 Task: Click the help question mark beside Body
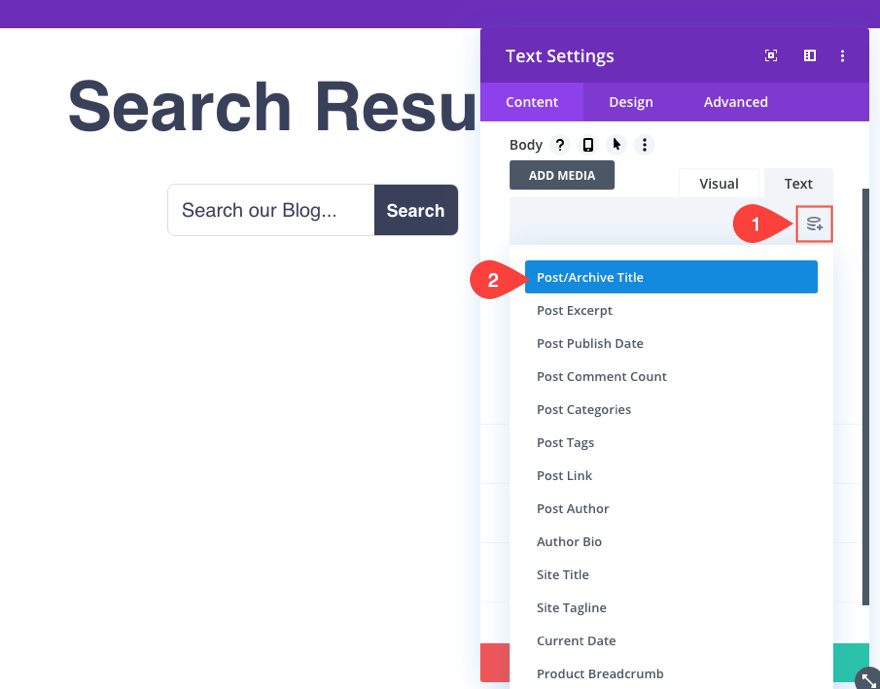(558, 144)
